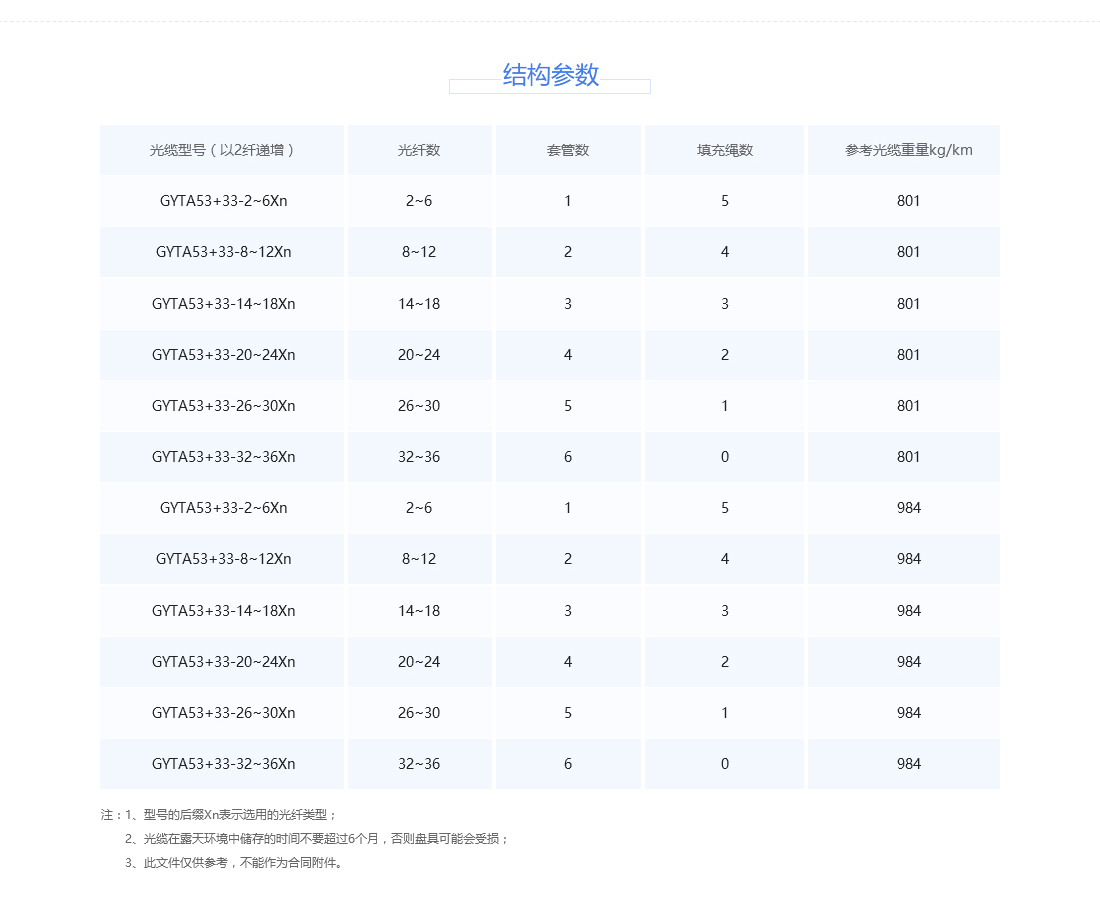Select the 光缆型号（以2纤递增） column header
Viewport: 1100px width, 920px height.
(x=222, y=150)
